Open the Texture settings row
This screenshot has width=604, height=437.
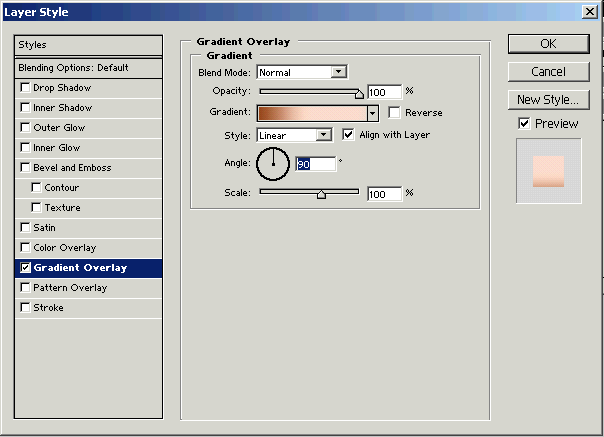pos(88,208)
